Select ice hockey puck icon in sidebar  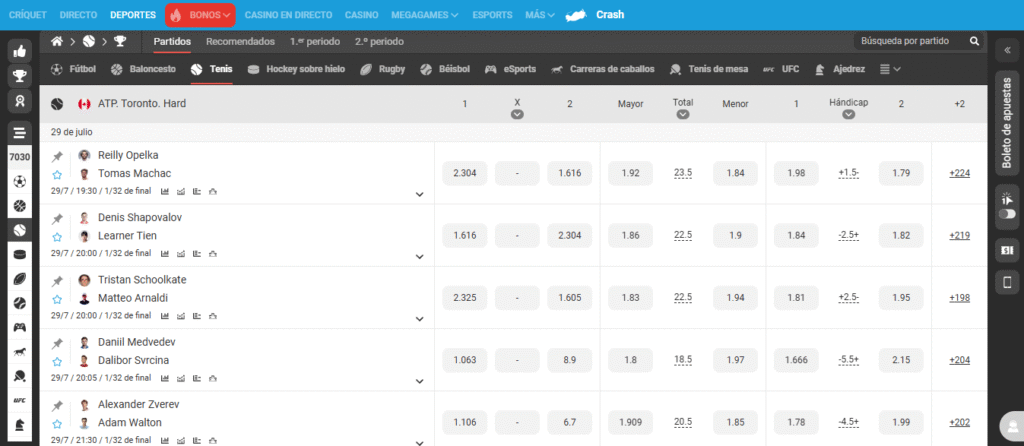[x=20, y=255]
